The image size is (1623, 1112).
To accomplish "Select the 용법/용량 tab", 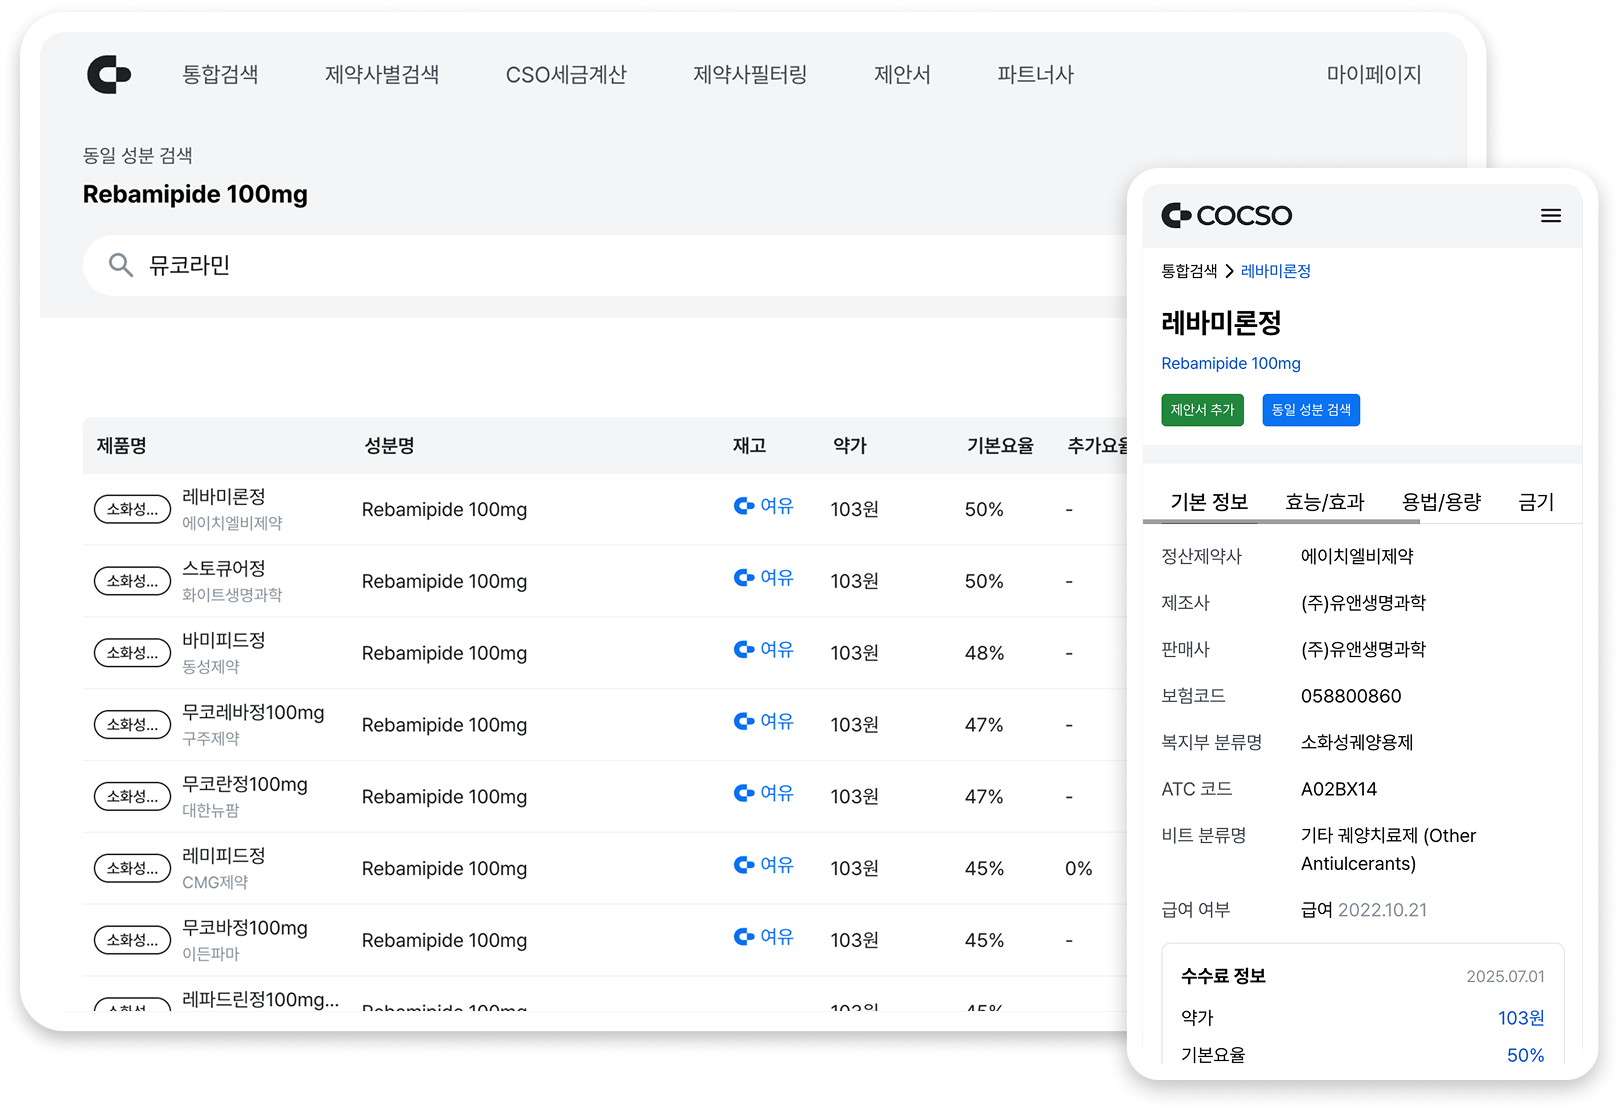I will [x=1440, y=502].
